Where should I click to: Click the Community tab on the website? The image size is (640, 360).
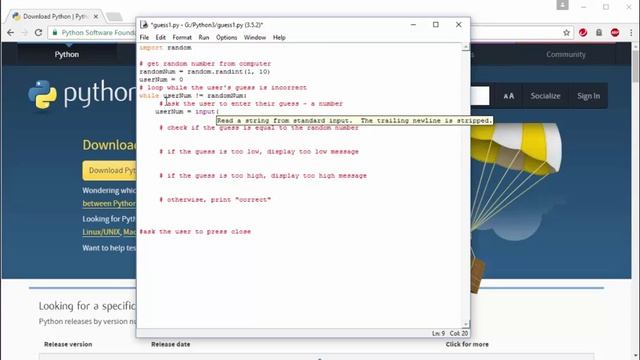click(x=566, y=54)
